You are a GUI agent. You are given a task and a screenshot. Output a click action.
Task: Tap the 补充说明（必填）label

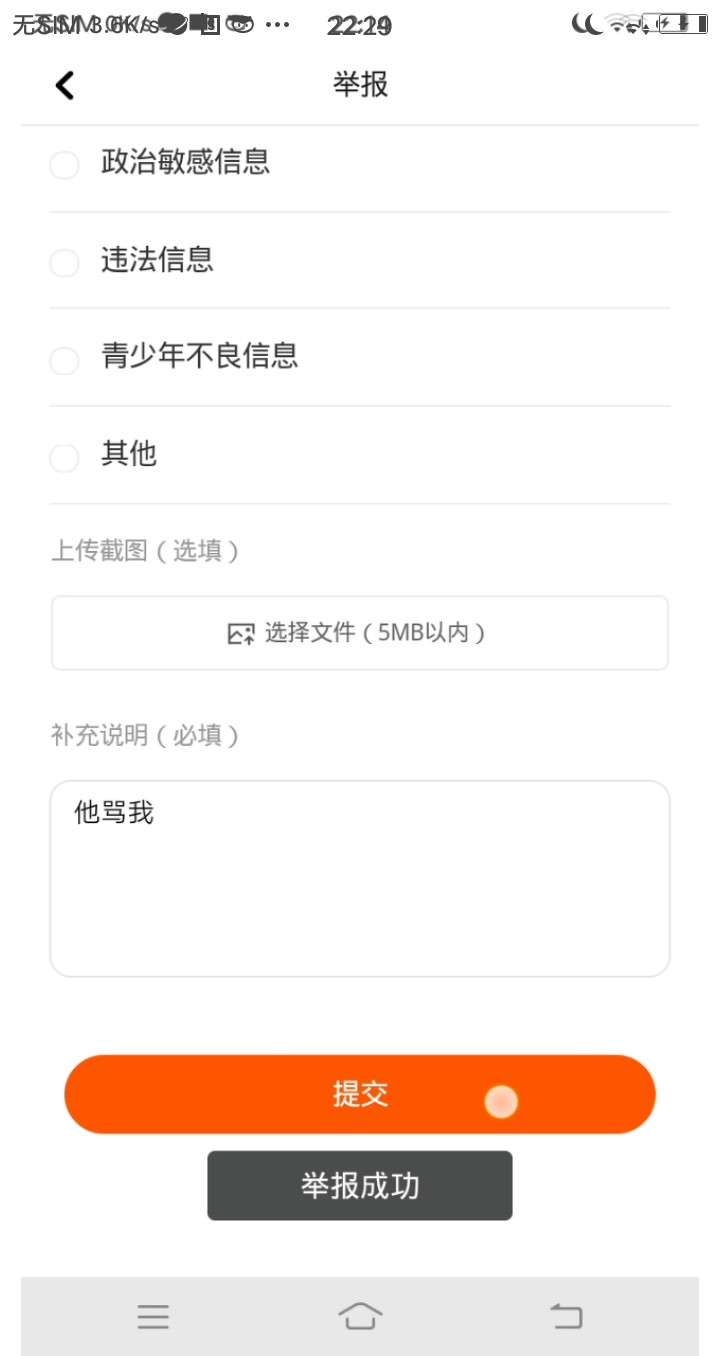145,736
